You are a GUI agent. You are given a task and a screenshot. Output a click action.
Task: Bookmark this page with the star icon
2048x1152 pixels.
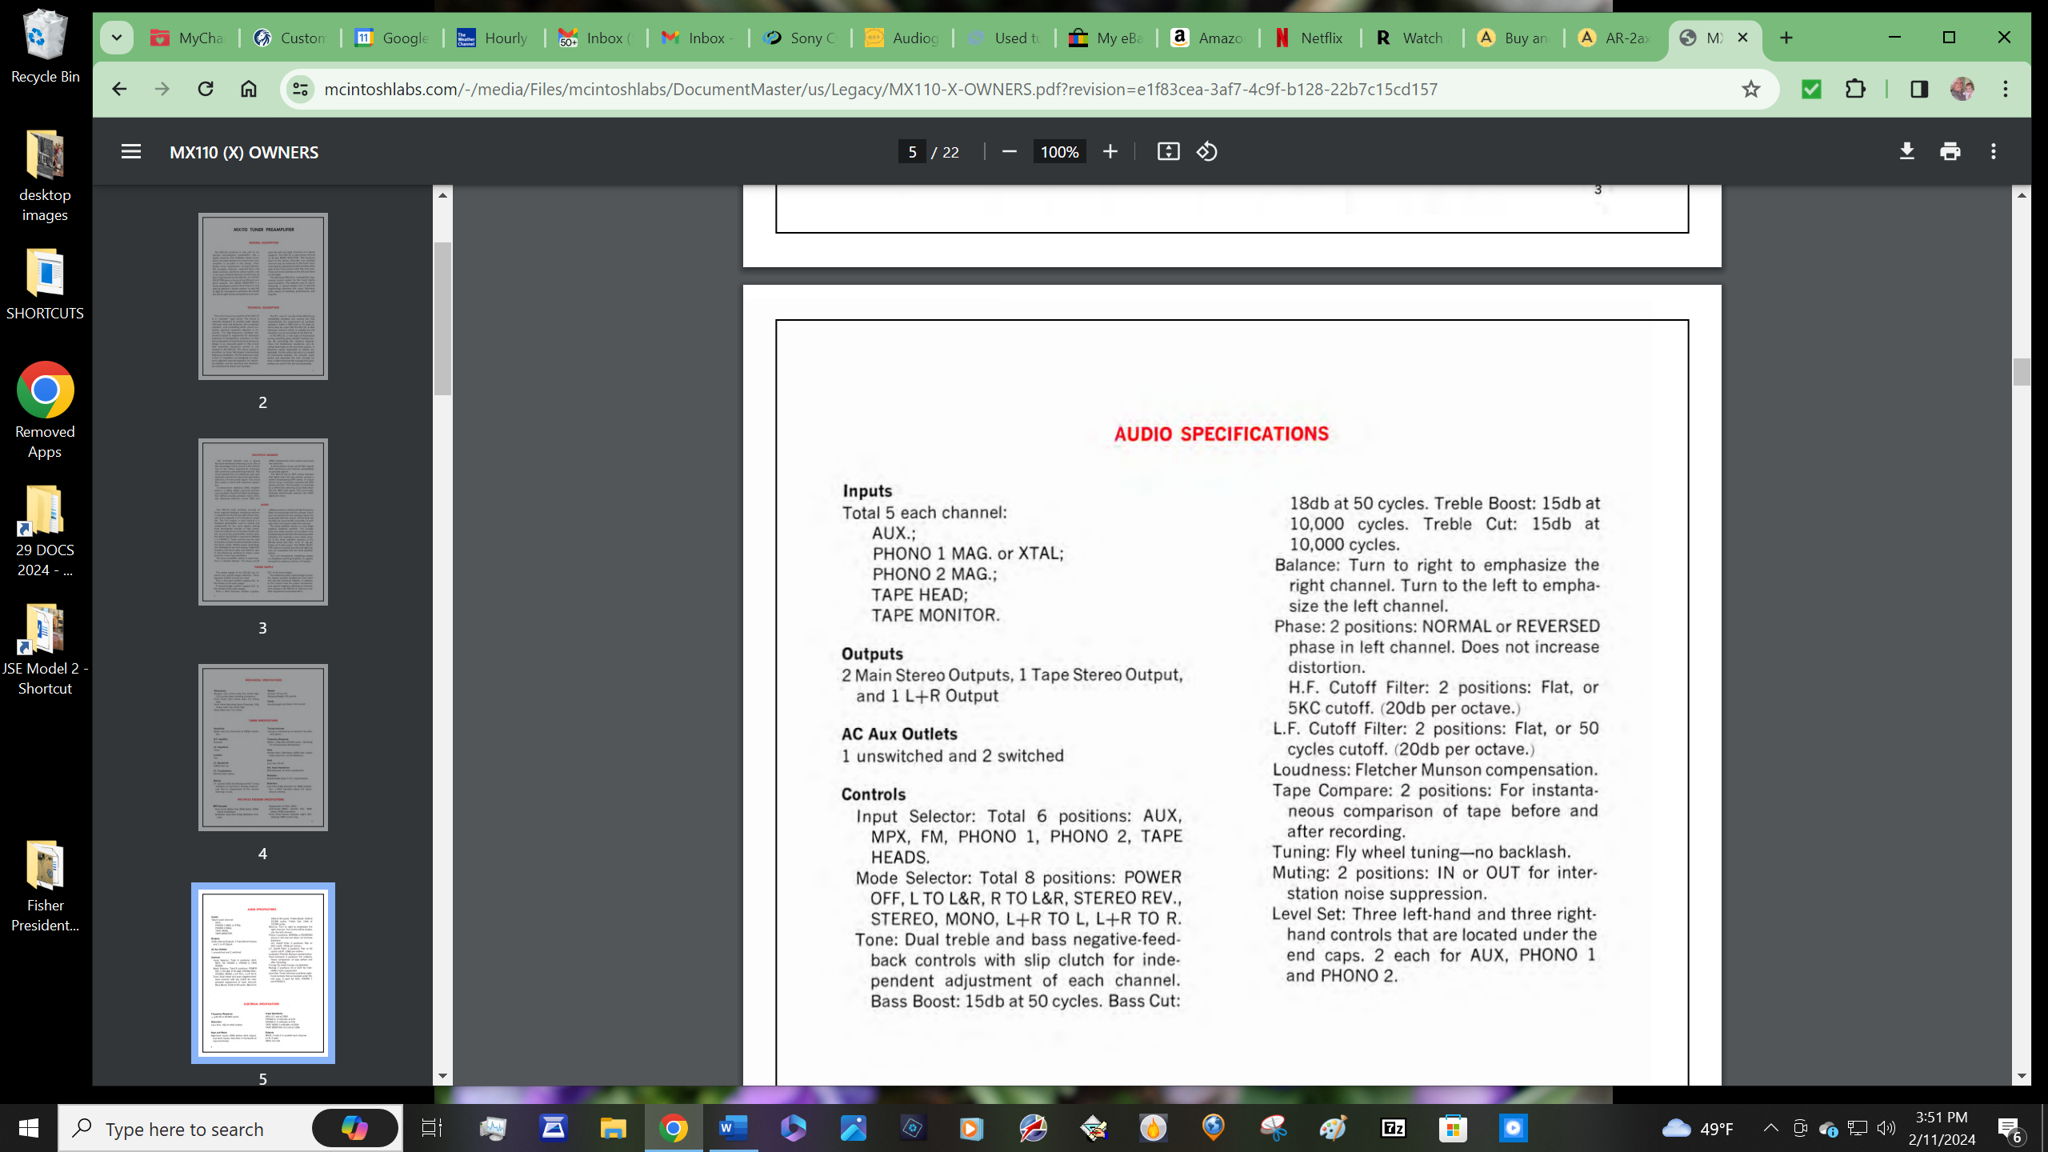point(1750,89)
